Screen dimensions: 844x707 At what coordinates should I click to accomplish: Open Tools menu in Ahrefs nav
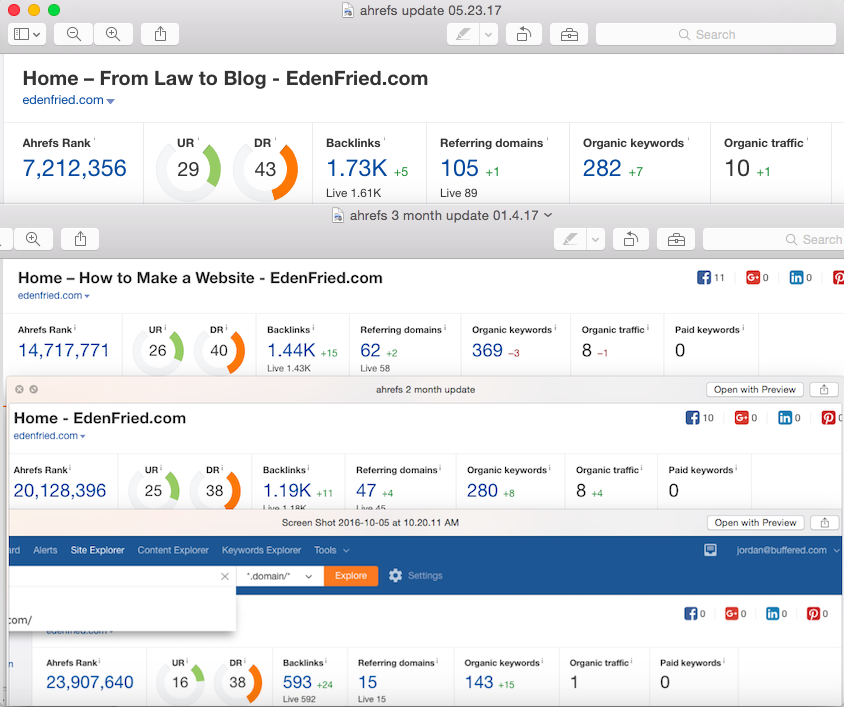click(331, 550)
